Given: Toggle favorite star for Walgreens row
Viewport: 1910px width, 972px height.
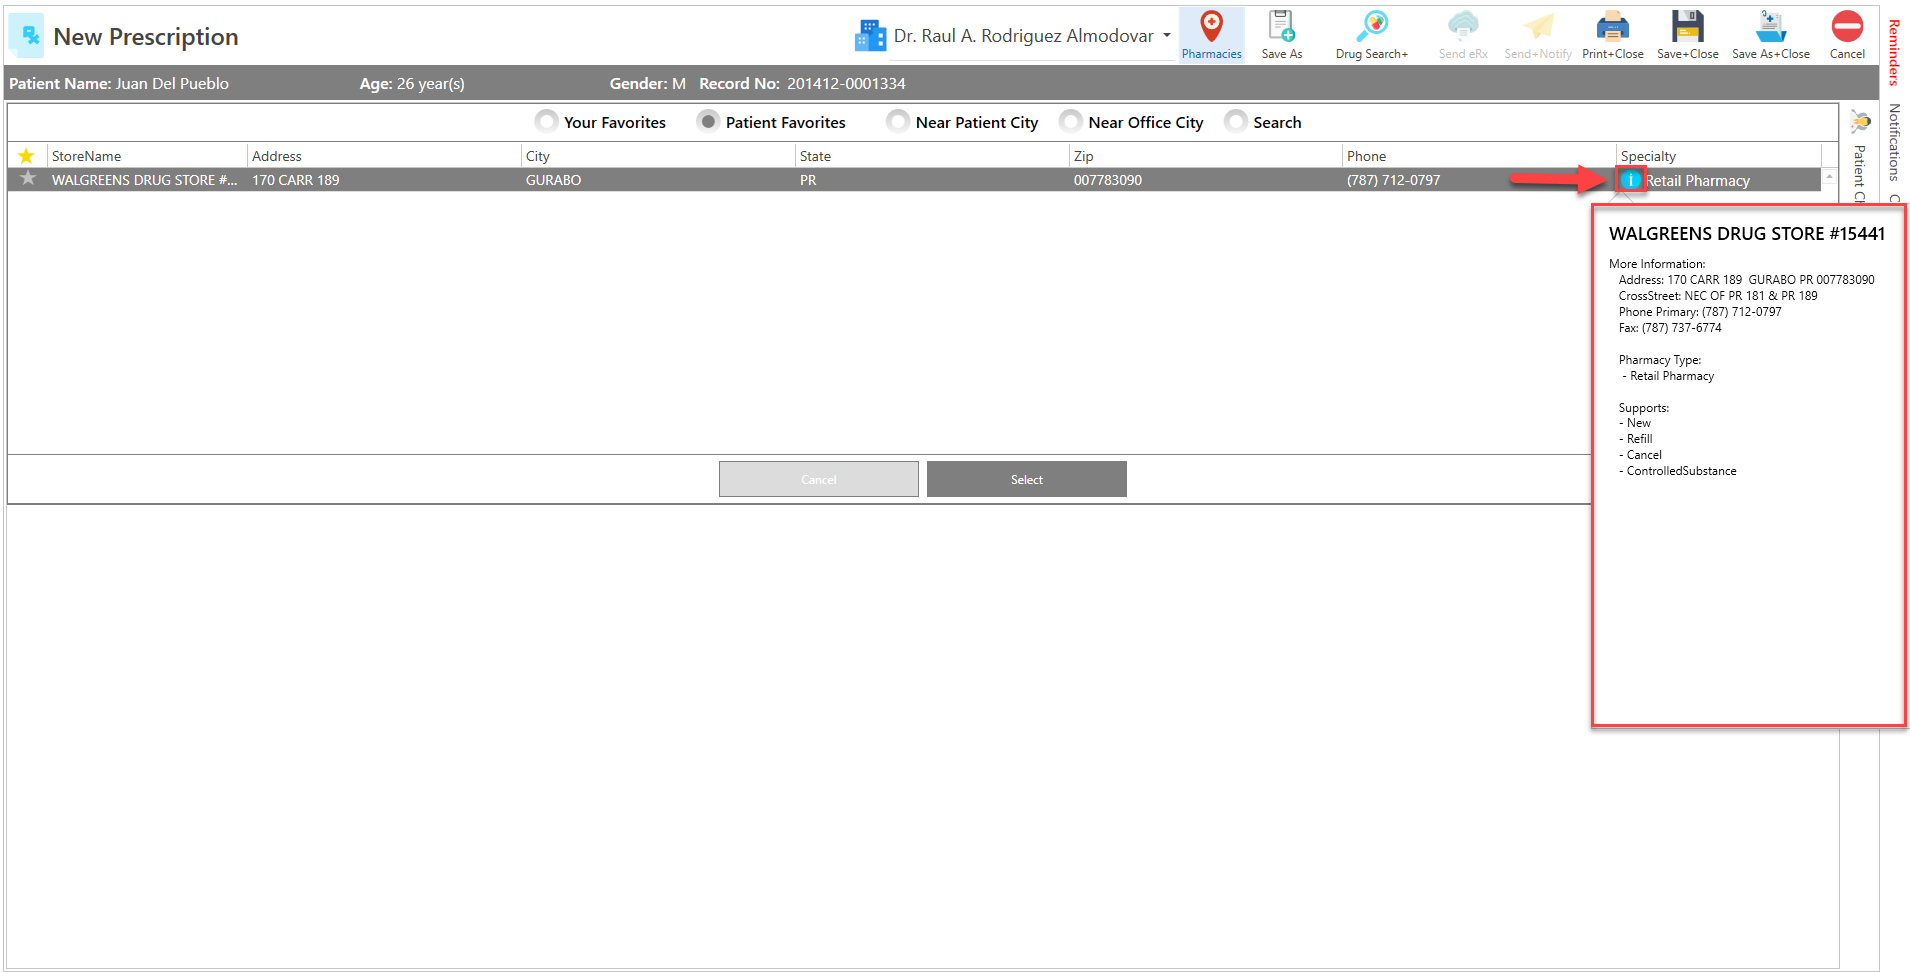Looking at the screenshot, I should tap(28, 179).
